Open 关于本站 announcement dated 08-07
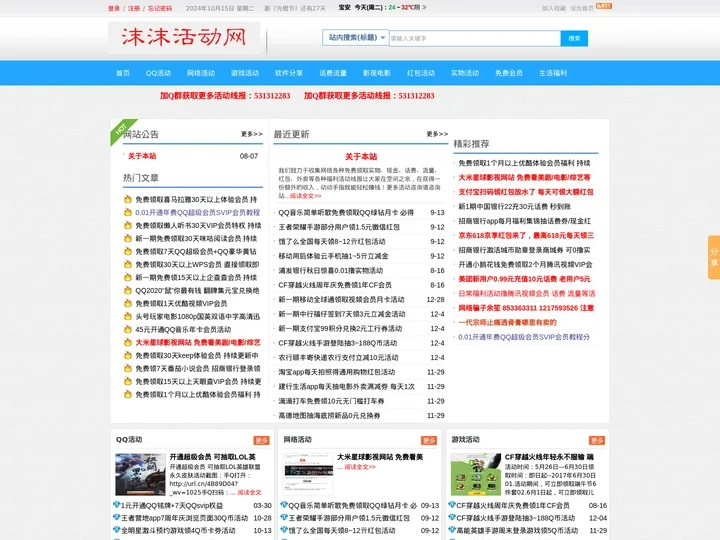 click(142, 156)
